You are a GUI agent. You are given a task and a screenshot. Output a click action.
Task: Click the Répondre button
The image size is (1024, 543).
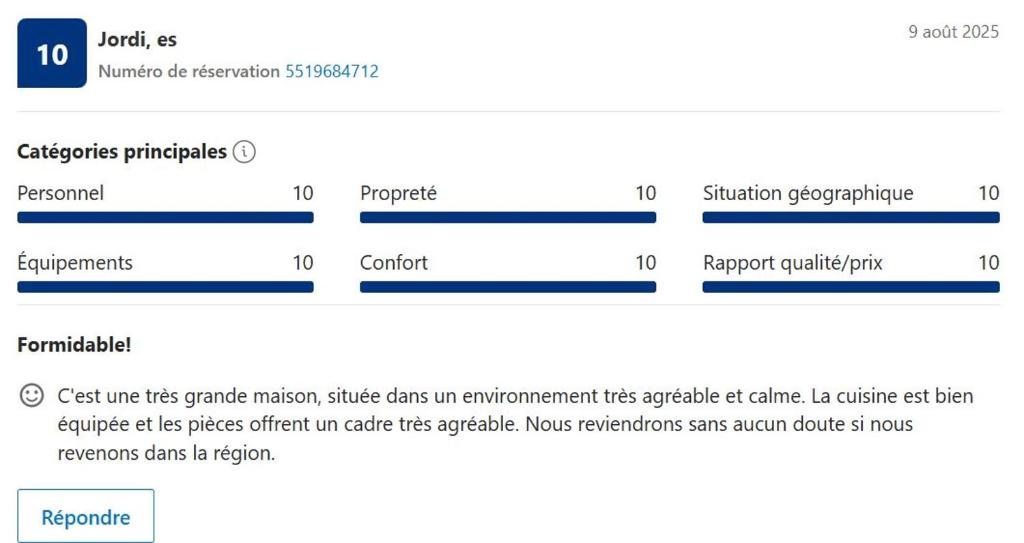(x=86, y=516)
